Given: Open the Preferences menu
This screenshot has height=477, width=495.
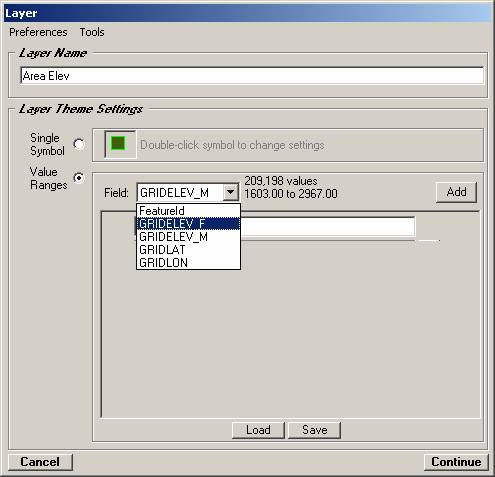Looking at the screenshot, I should pyautogui.click(x=38, y=32).
